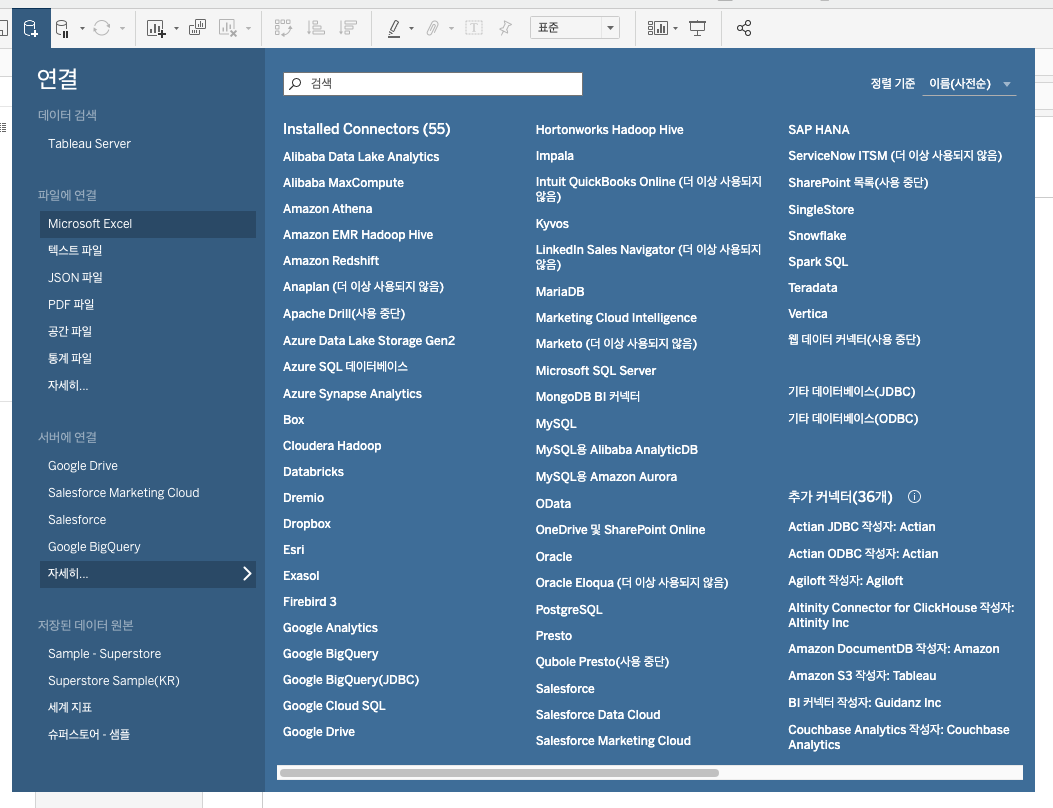The width and height of the screenshot is (1053, 808).
Task: Open saved data source 세계 지표
Action: (x=70, y=707)
